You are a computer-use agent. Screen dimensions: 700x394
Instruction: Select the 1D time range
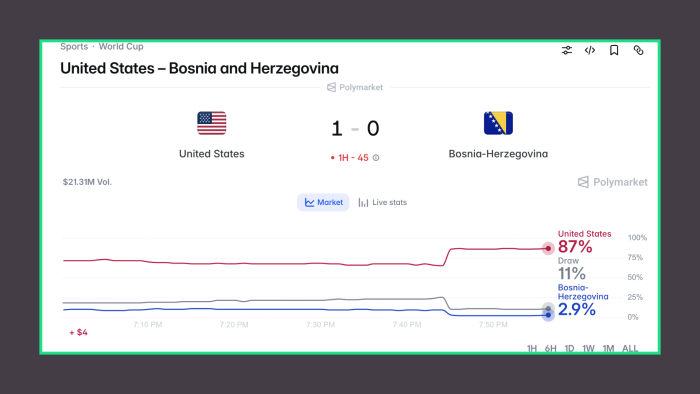point(569,348)
